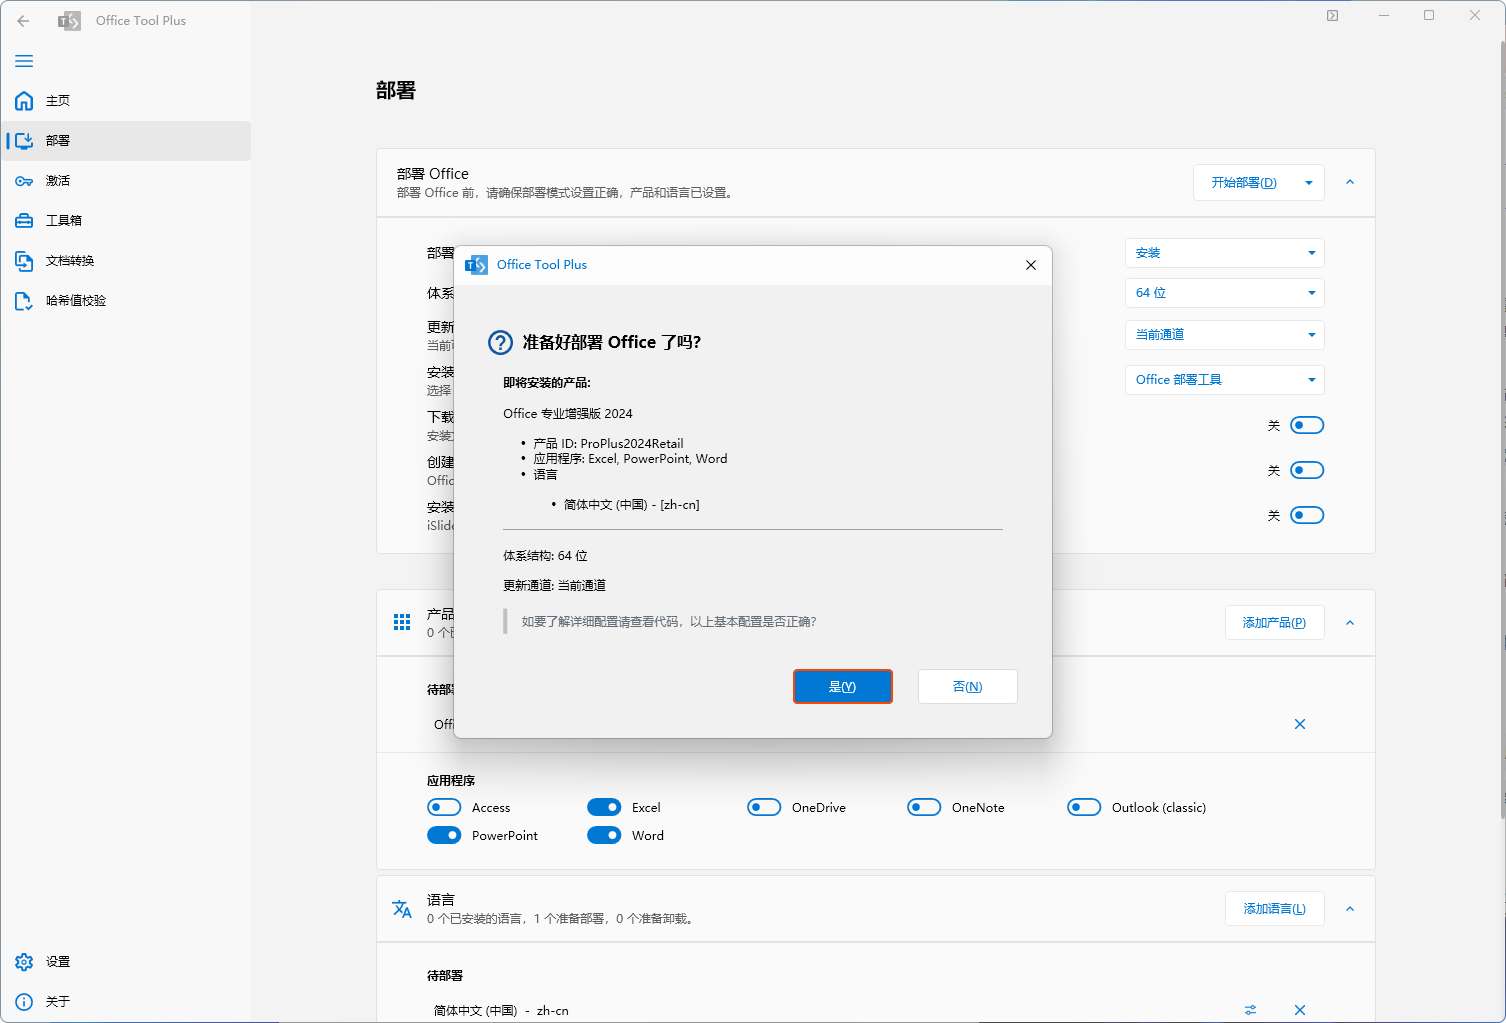Open the 文档转换 page

pyautogui.click(x=126, y=261)
